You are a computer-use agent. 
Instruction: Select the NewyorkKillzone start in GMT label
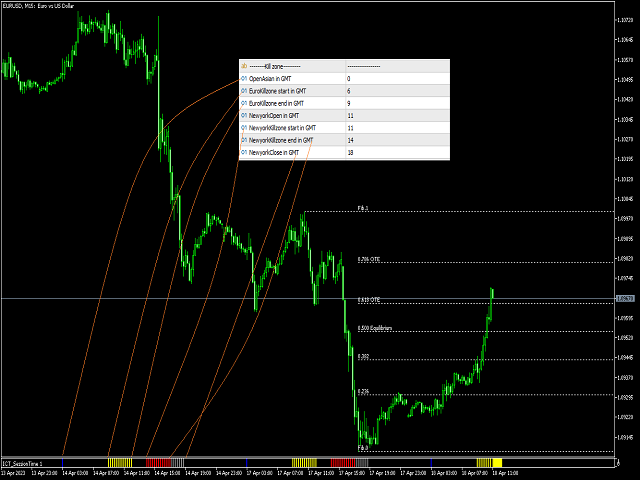(282, 128)
